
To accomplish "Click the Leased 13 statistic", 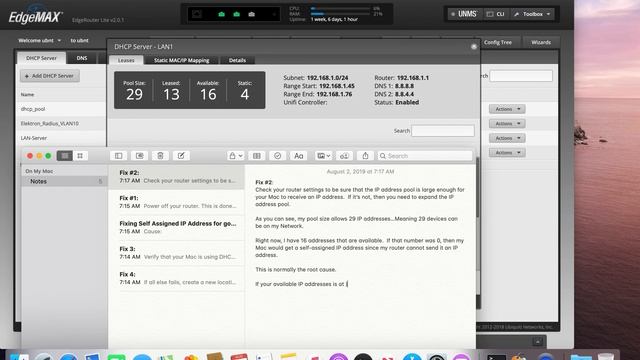I will 171,90.
